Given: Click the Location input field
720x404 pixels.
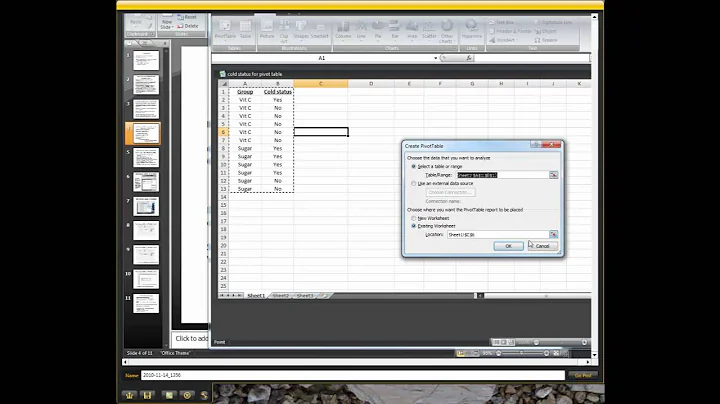Looking at the screenshot, I should [x=498, y=235].
